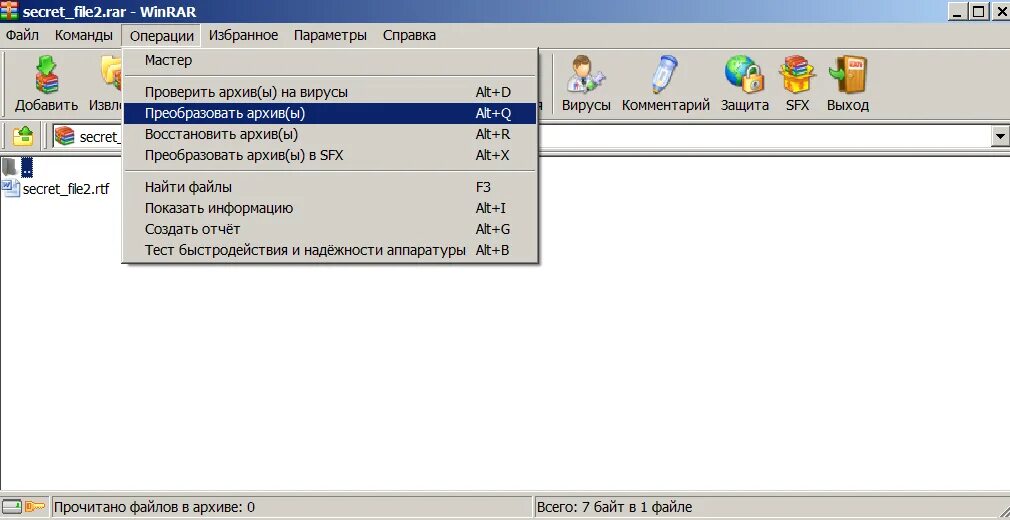The image size is (1010, 520).
Task: Click the drive icon in status bar
Action: (12, 507)
